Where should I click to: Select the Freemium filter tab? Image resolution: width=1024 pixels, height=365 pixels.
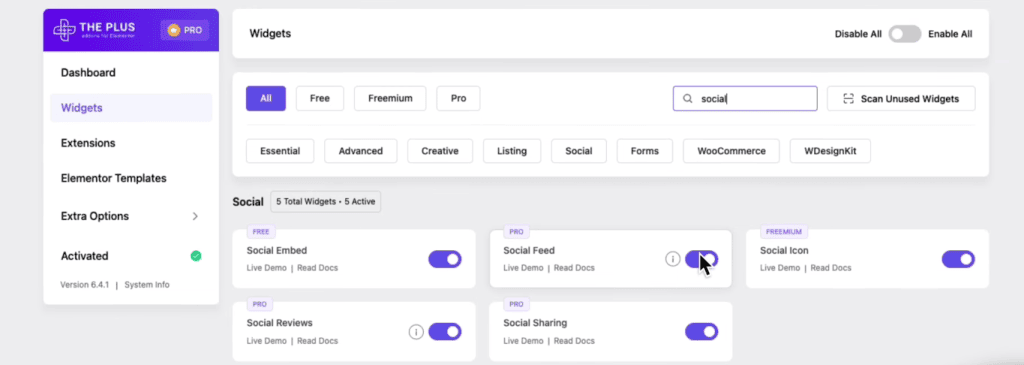[390, 99]
